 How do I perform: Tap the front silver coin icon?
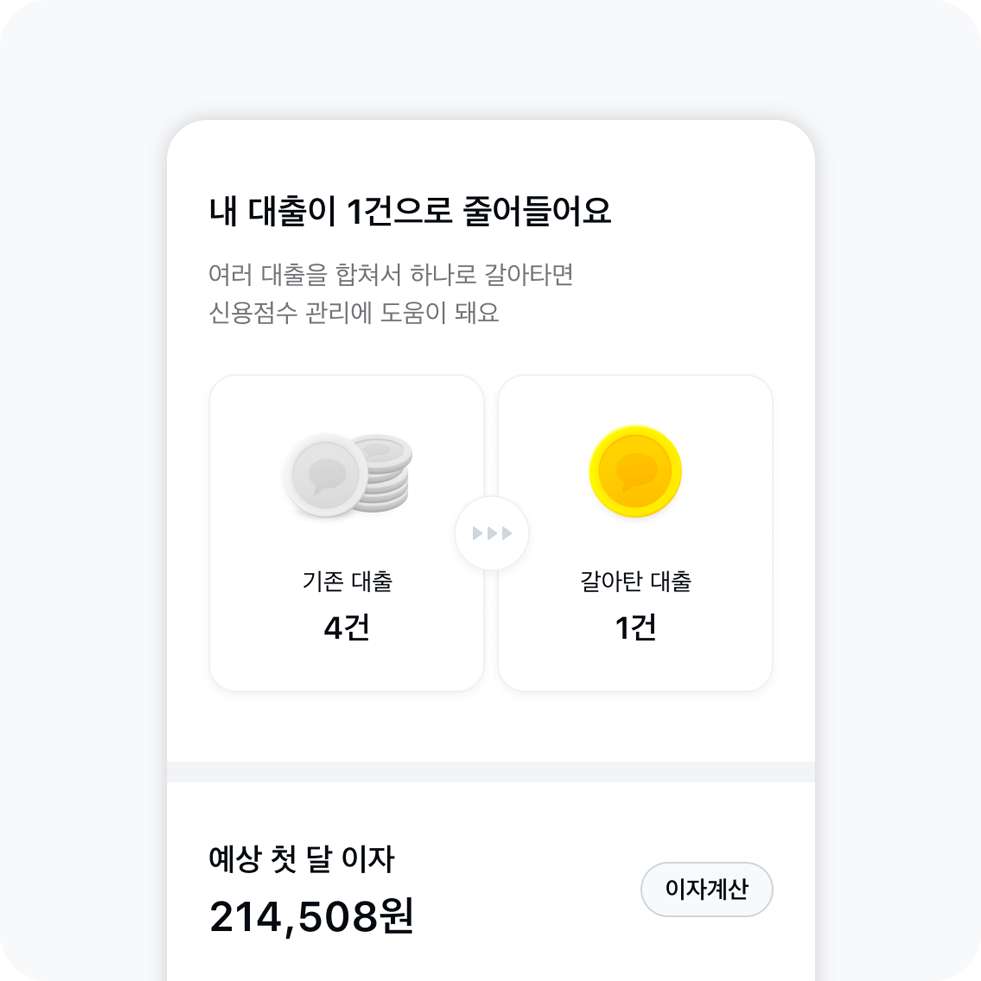(x=326, y=475)
